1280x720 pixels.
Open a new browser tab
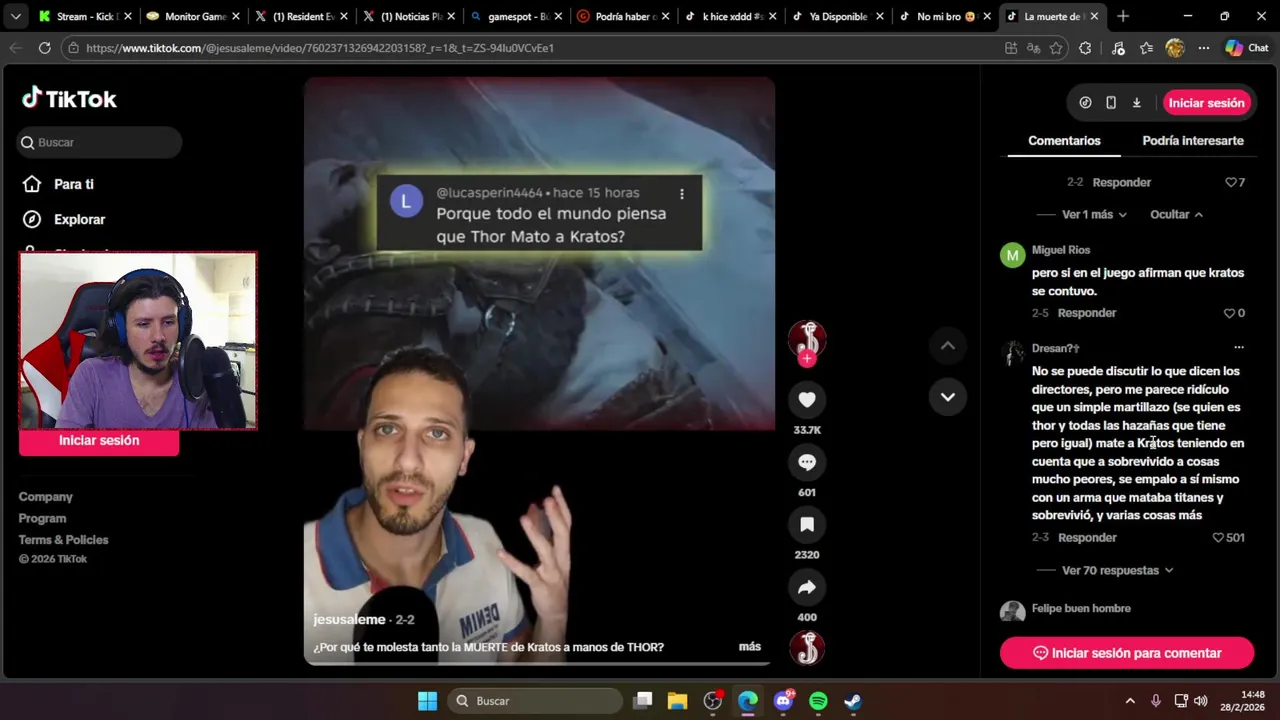point(1123,16)
